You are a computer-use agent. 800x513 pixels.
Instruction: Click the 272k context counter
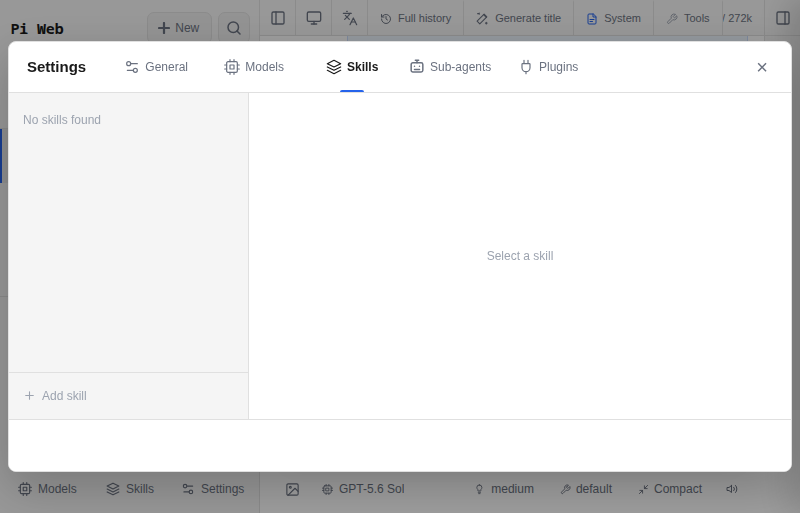point(738,18)
